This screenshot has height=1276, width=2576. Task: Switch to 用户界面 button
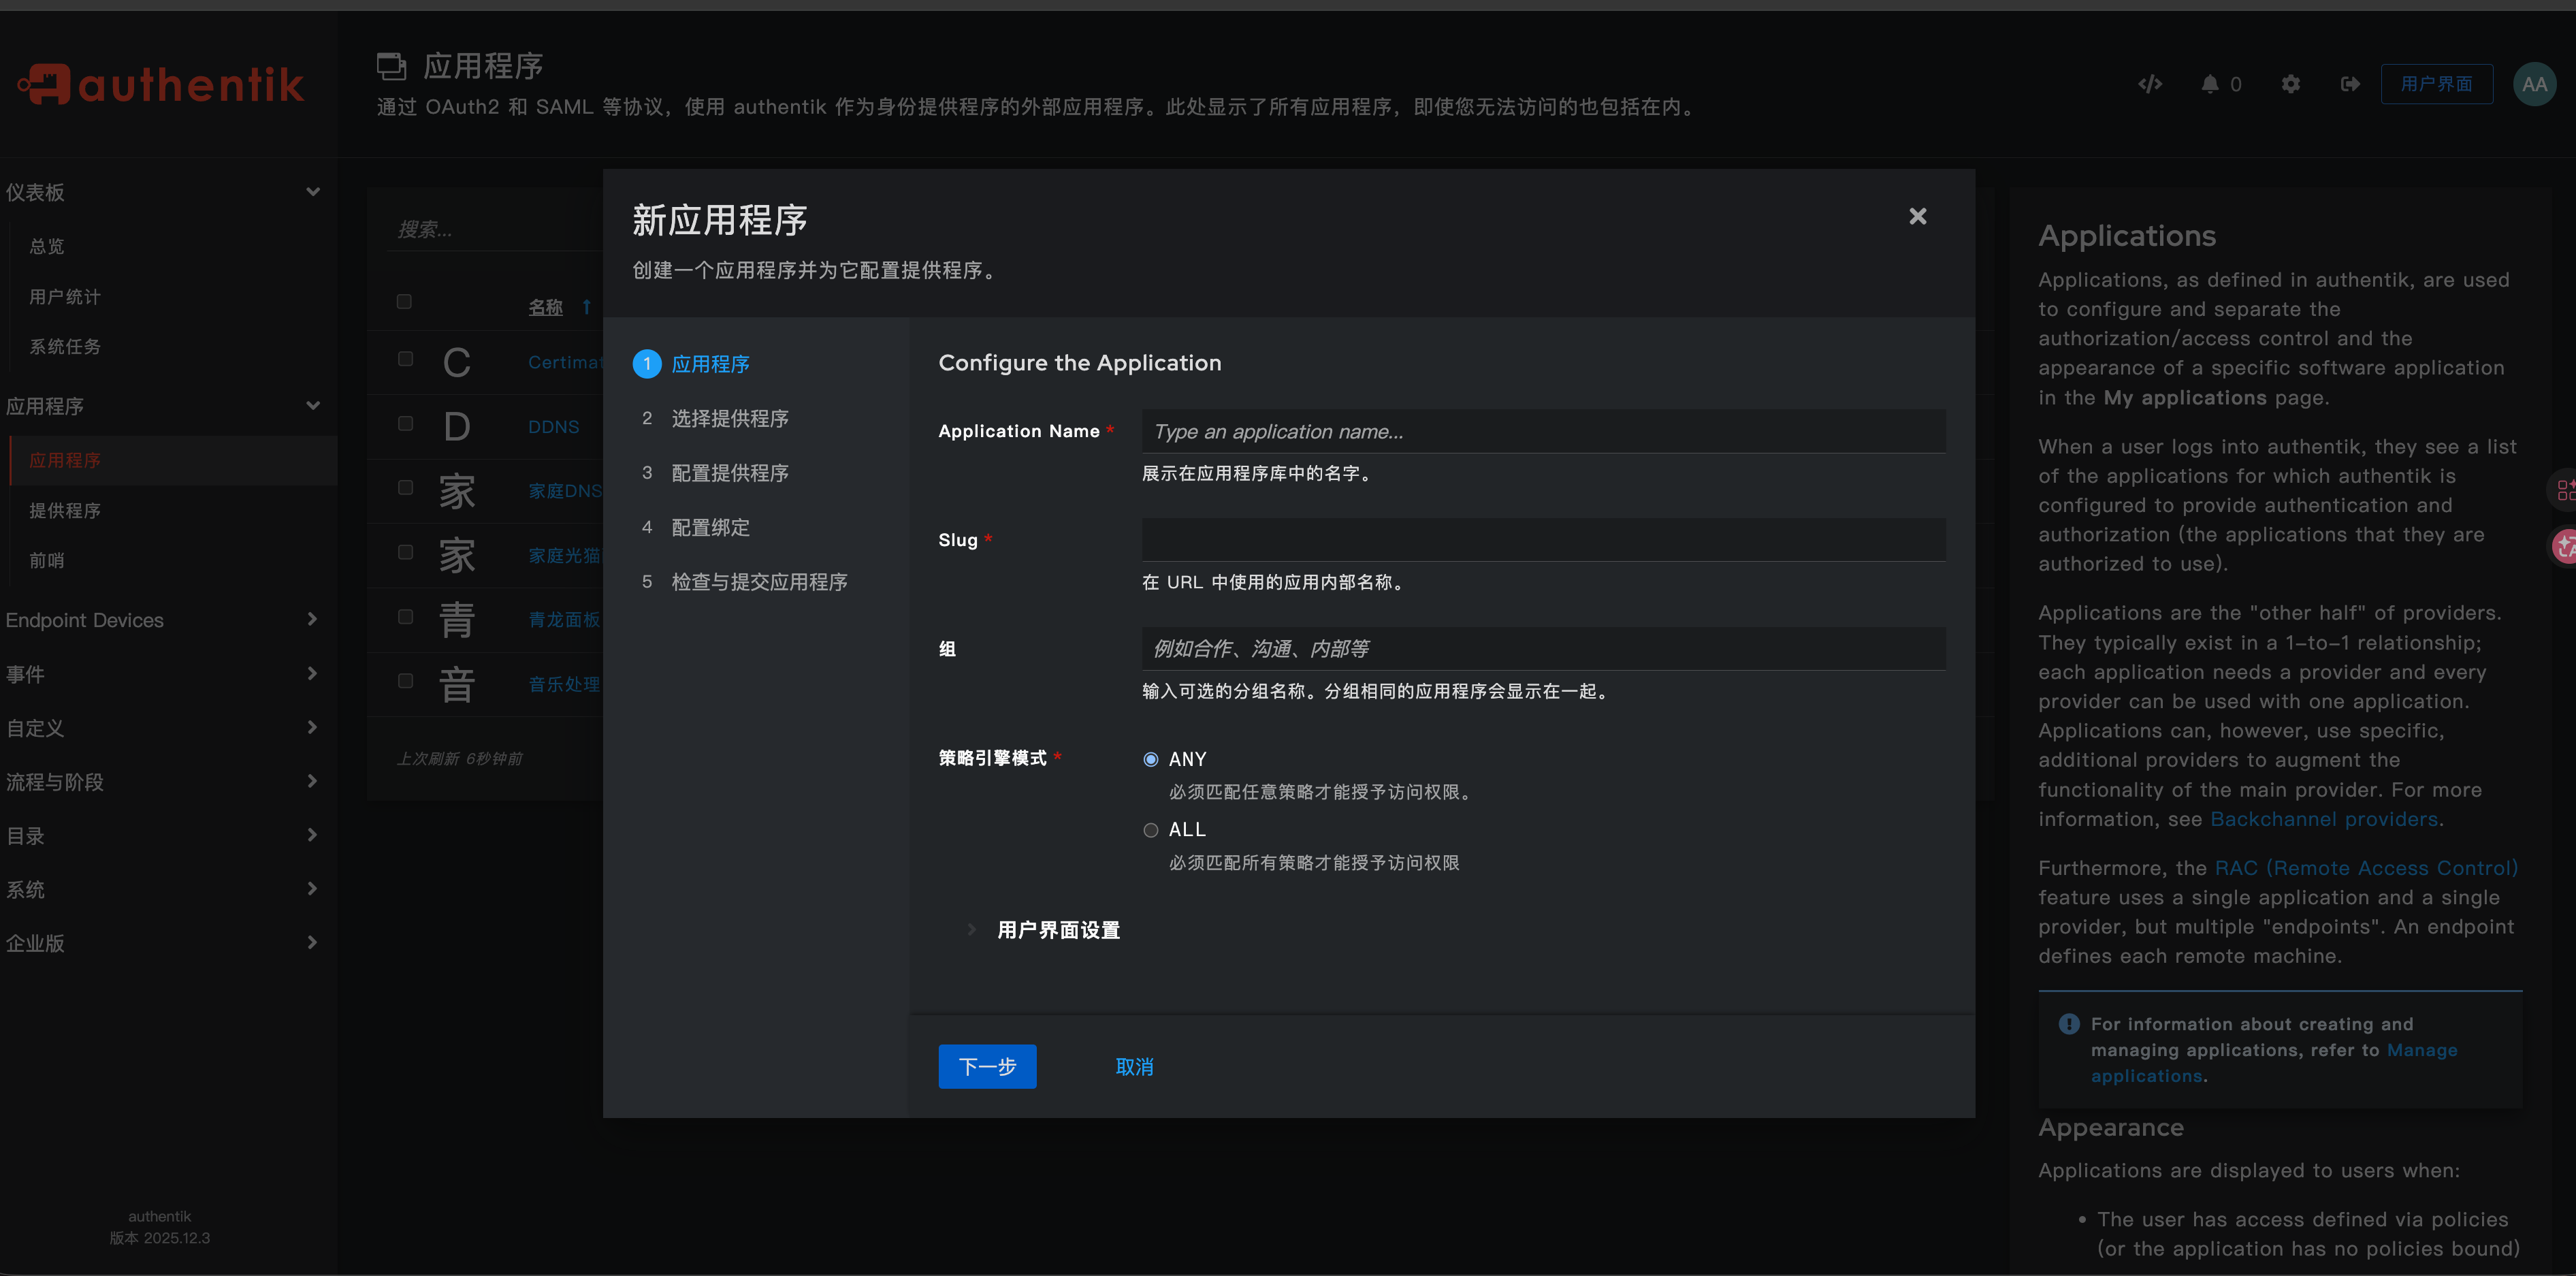(x=2436, y=84)
